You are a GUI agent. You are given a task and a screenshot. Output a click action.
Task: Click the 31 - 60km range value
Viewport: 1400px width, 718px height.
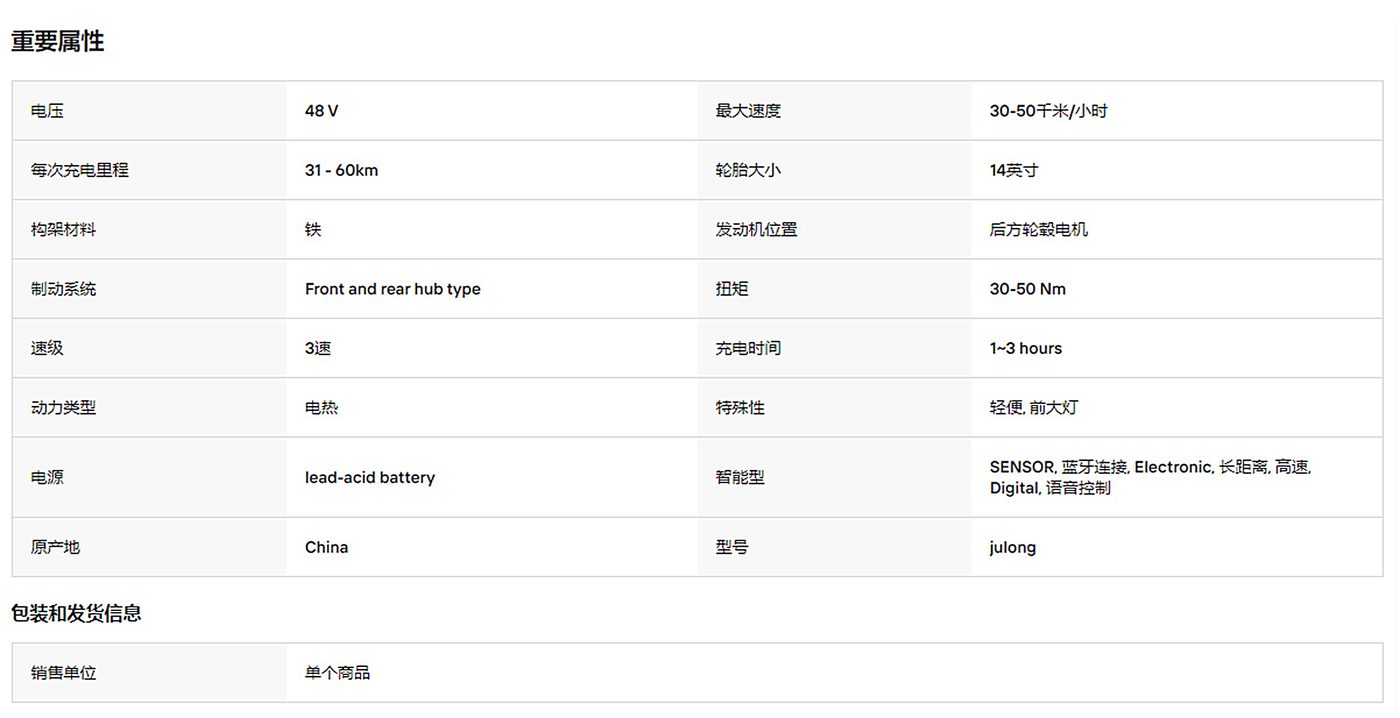342,170
